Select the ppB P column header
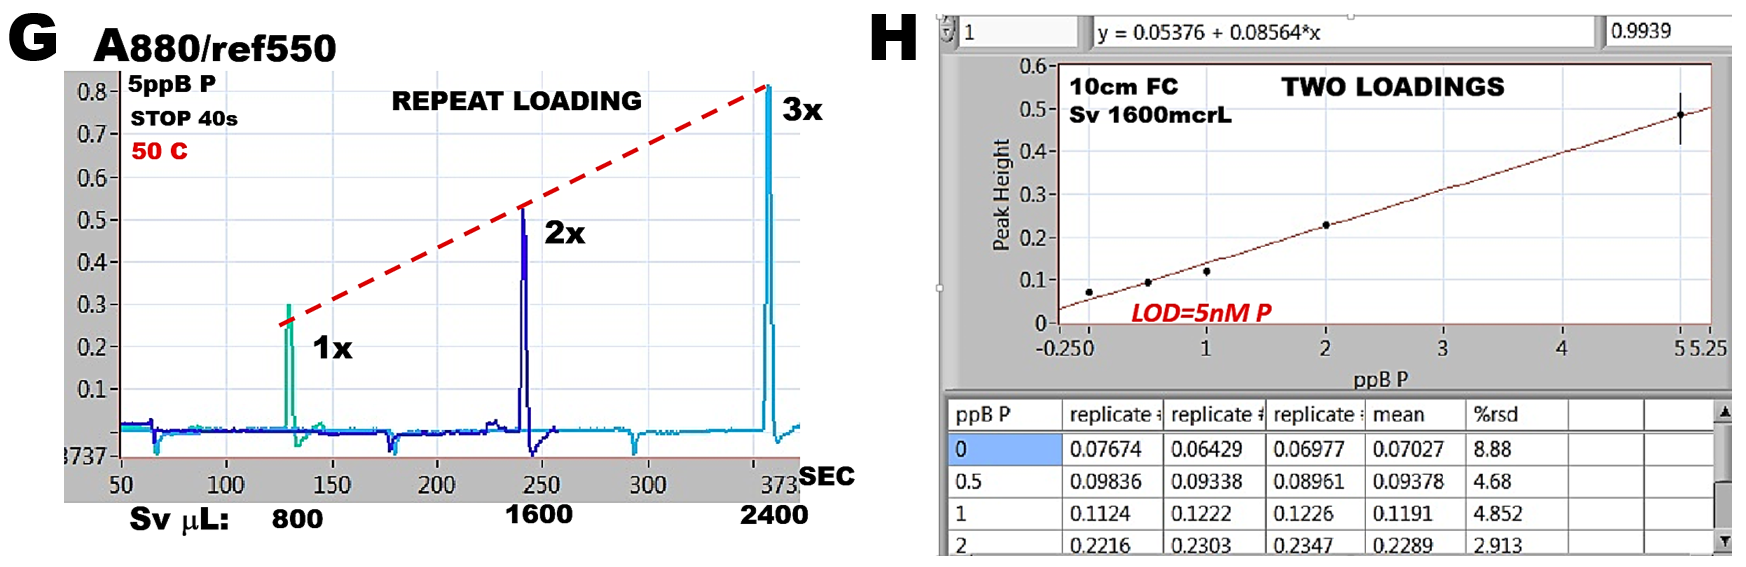This screenshot has height=567, width=1746. [1003, 415]
